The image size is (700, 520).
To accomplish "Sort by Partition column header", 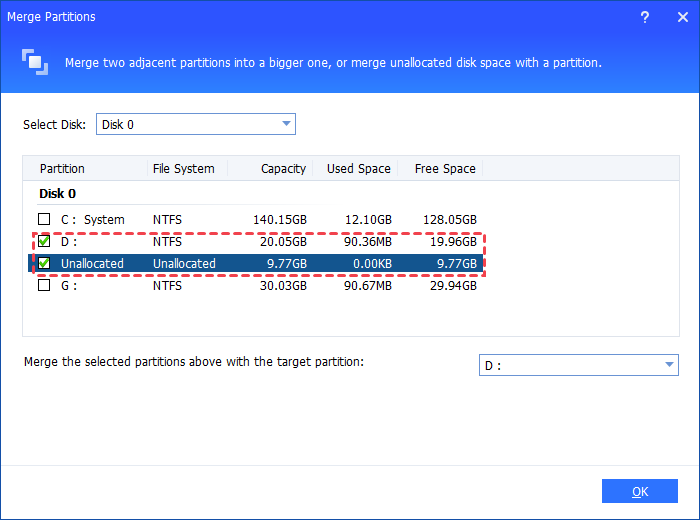I will [x=62, y=169].
